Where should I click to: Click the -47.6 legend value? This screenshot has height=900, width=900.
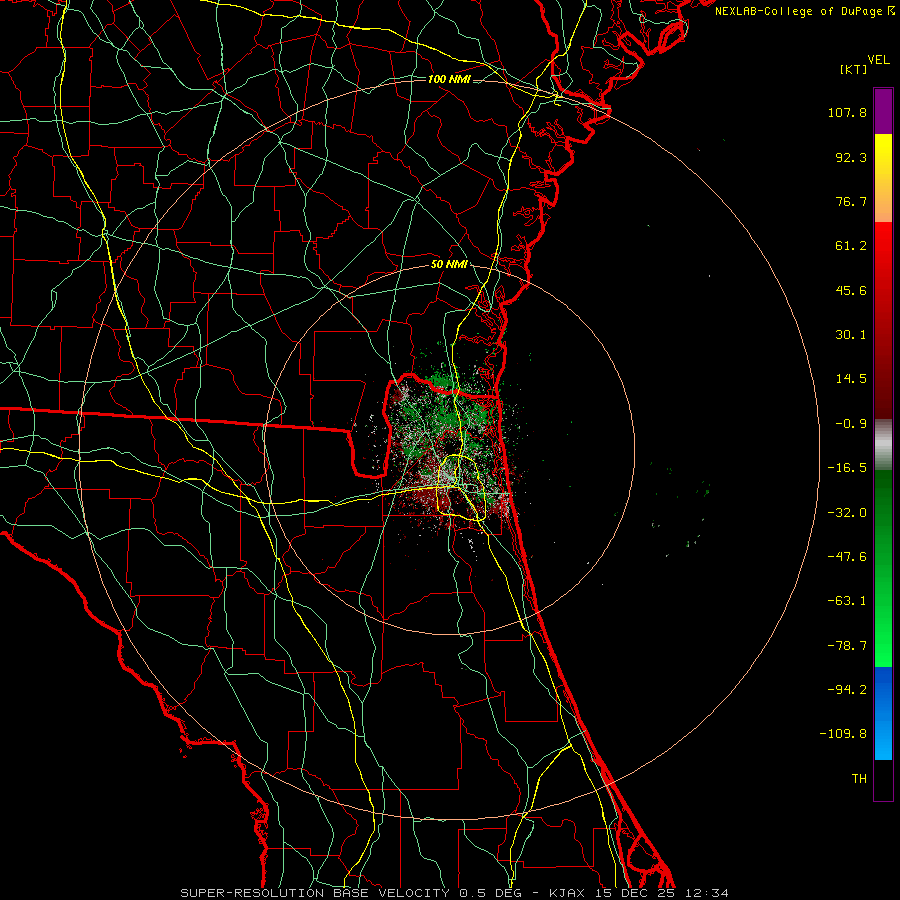tap(847, 557)
